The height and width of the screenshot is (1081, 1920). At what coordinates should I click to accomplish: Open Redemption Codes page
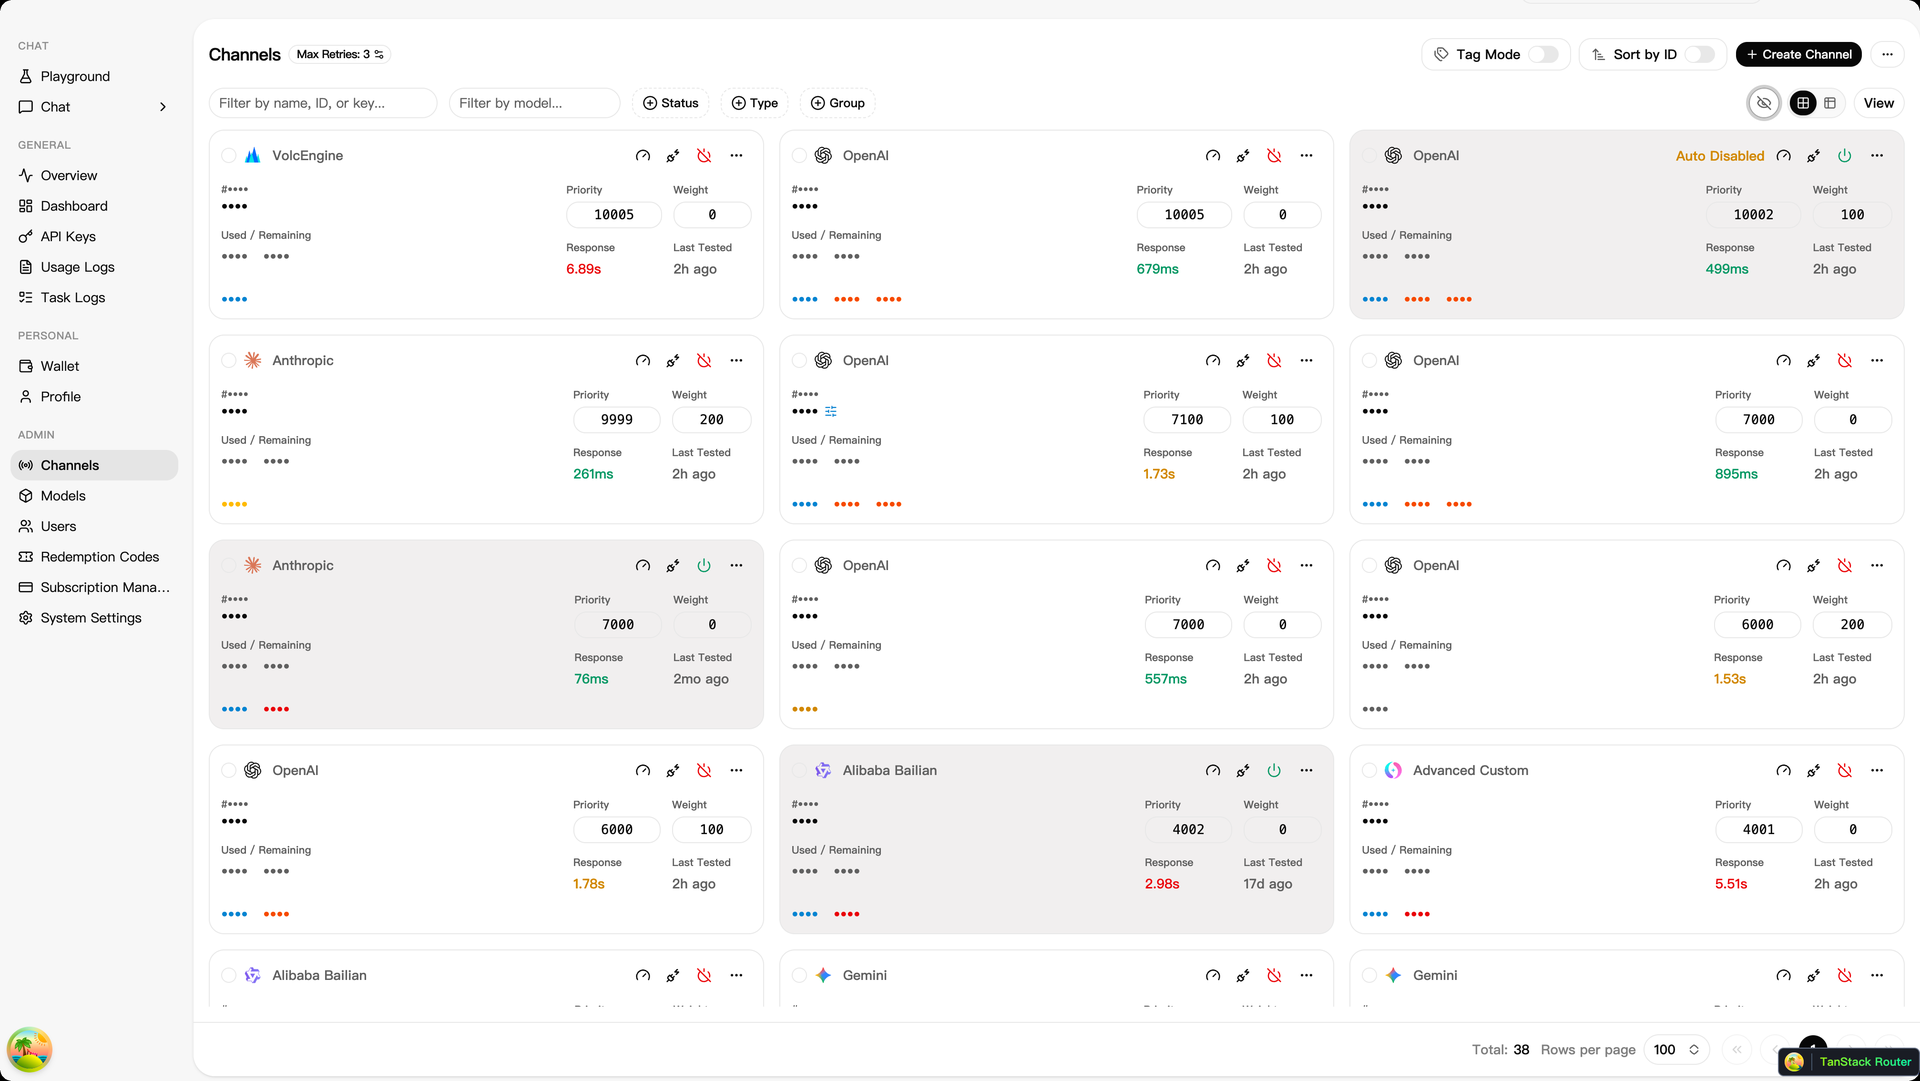(x=94, y=557)
